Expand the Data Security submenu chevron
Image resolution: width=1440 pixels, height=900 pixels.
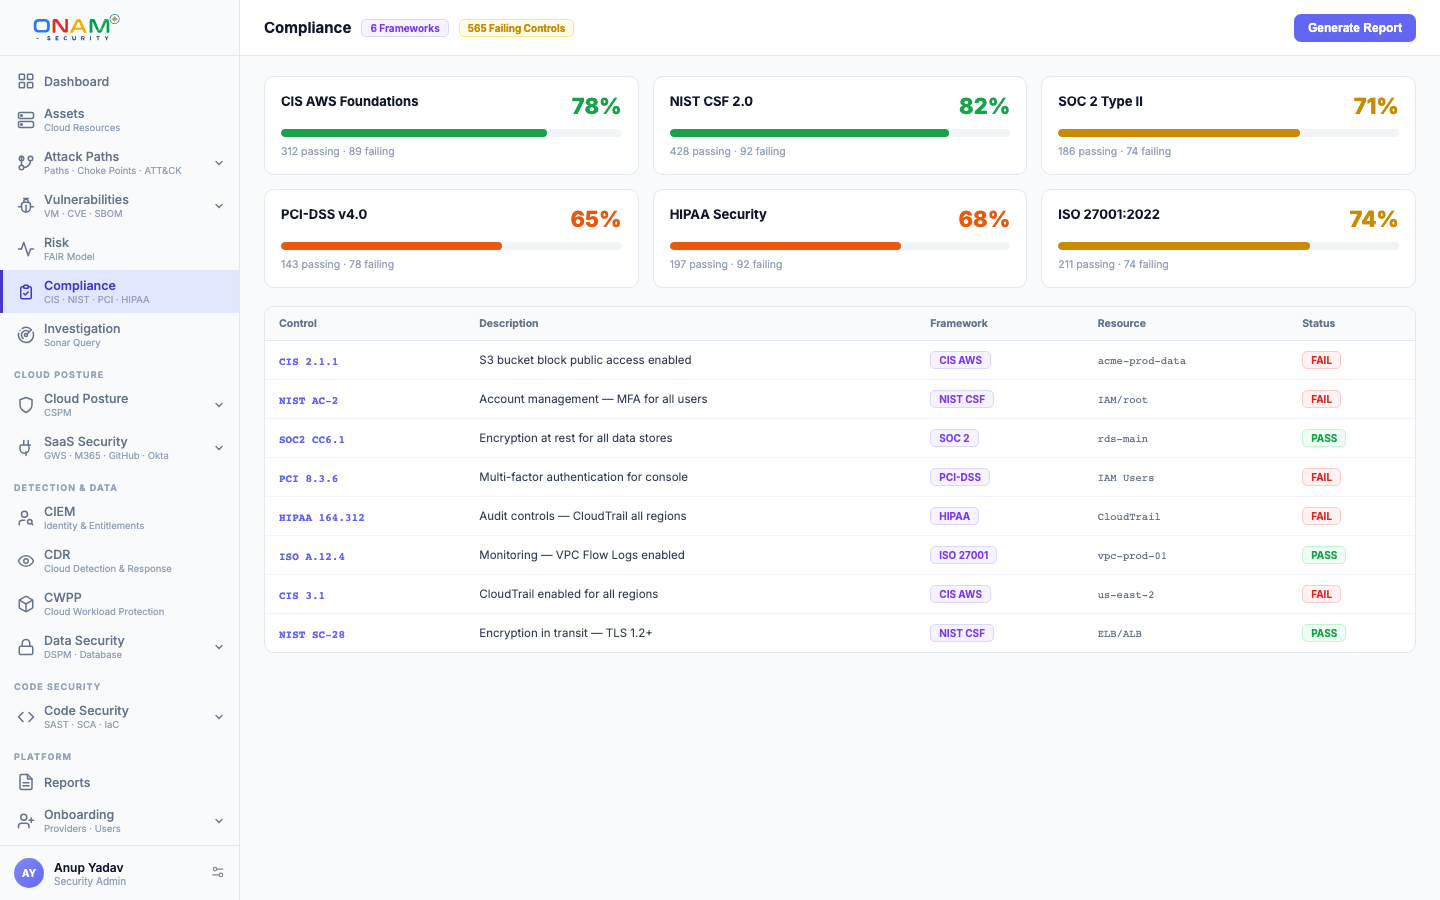(x=219, y=647)
